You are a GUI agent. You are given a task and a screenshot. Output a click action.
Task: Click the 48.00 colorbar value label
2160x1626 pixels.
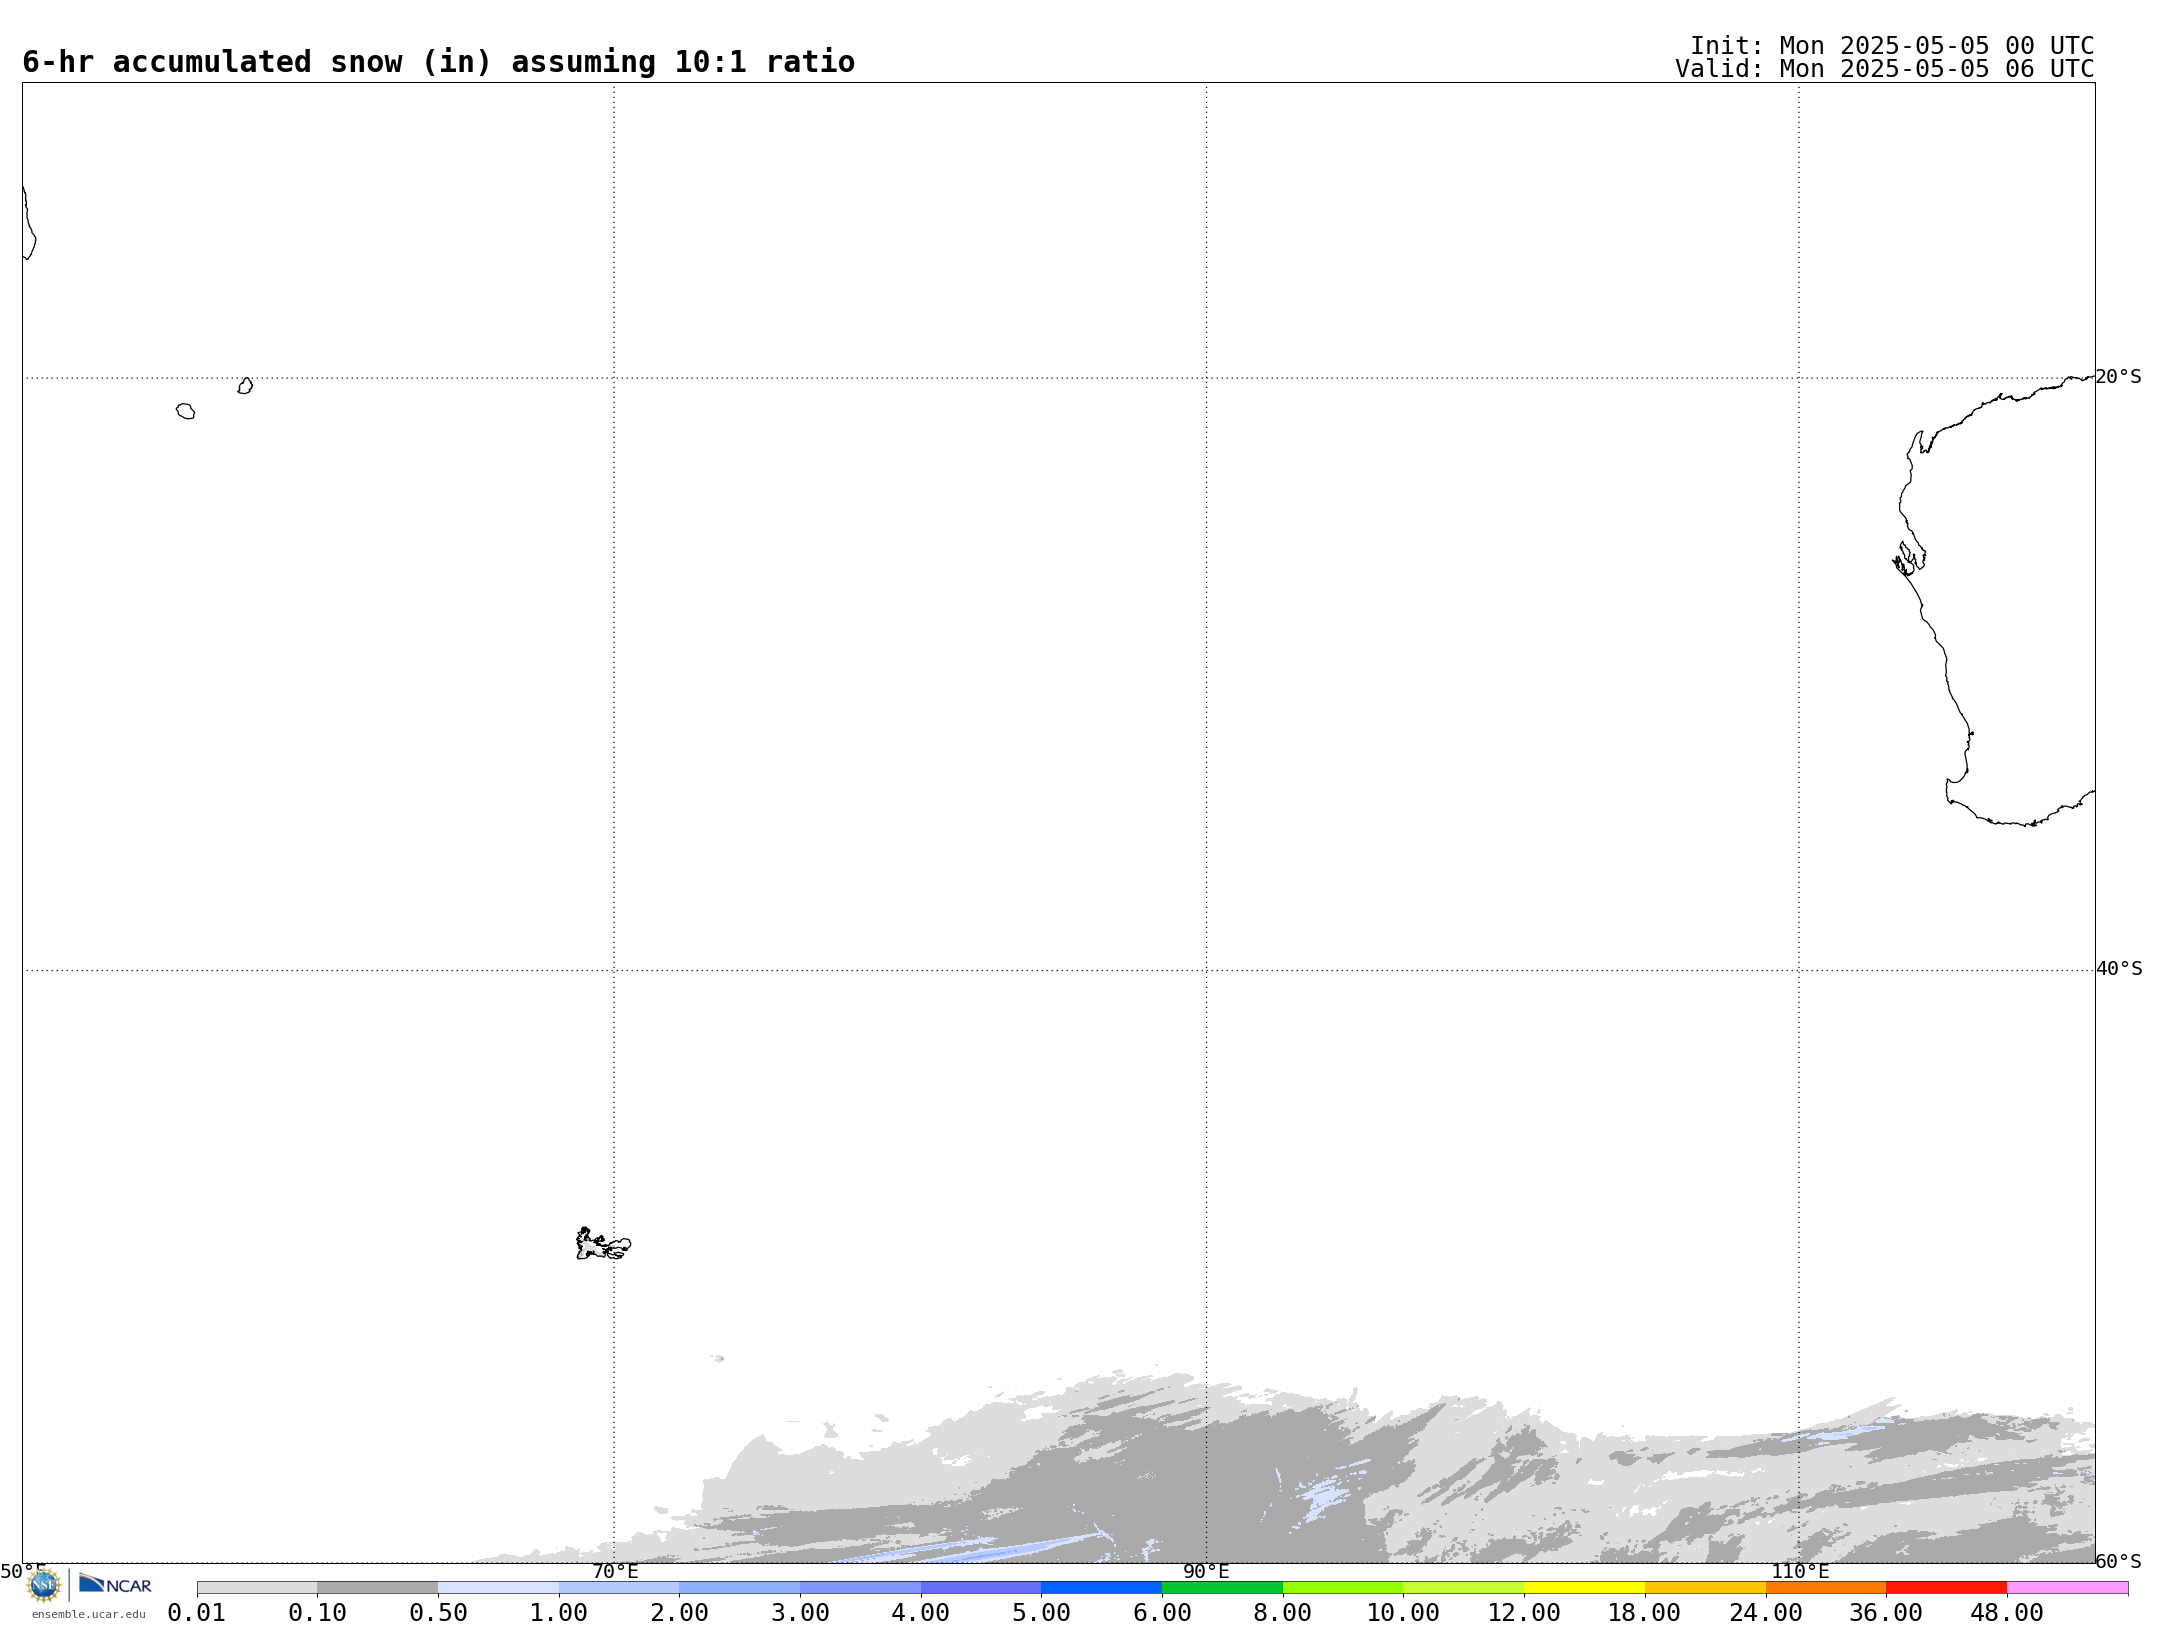coord(2007,1613)
